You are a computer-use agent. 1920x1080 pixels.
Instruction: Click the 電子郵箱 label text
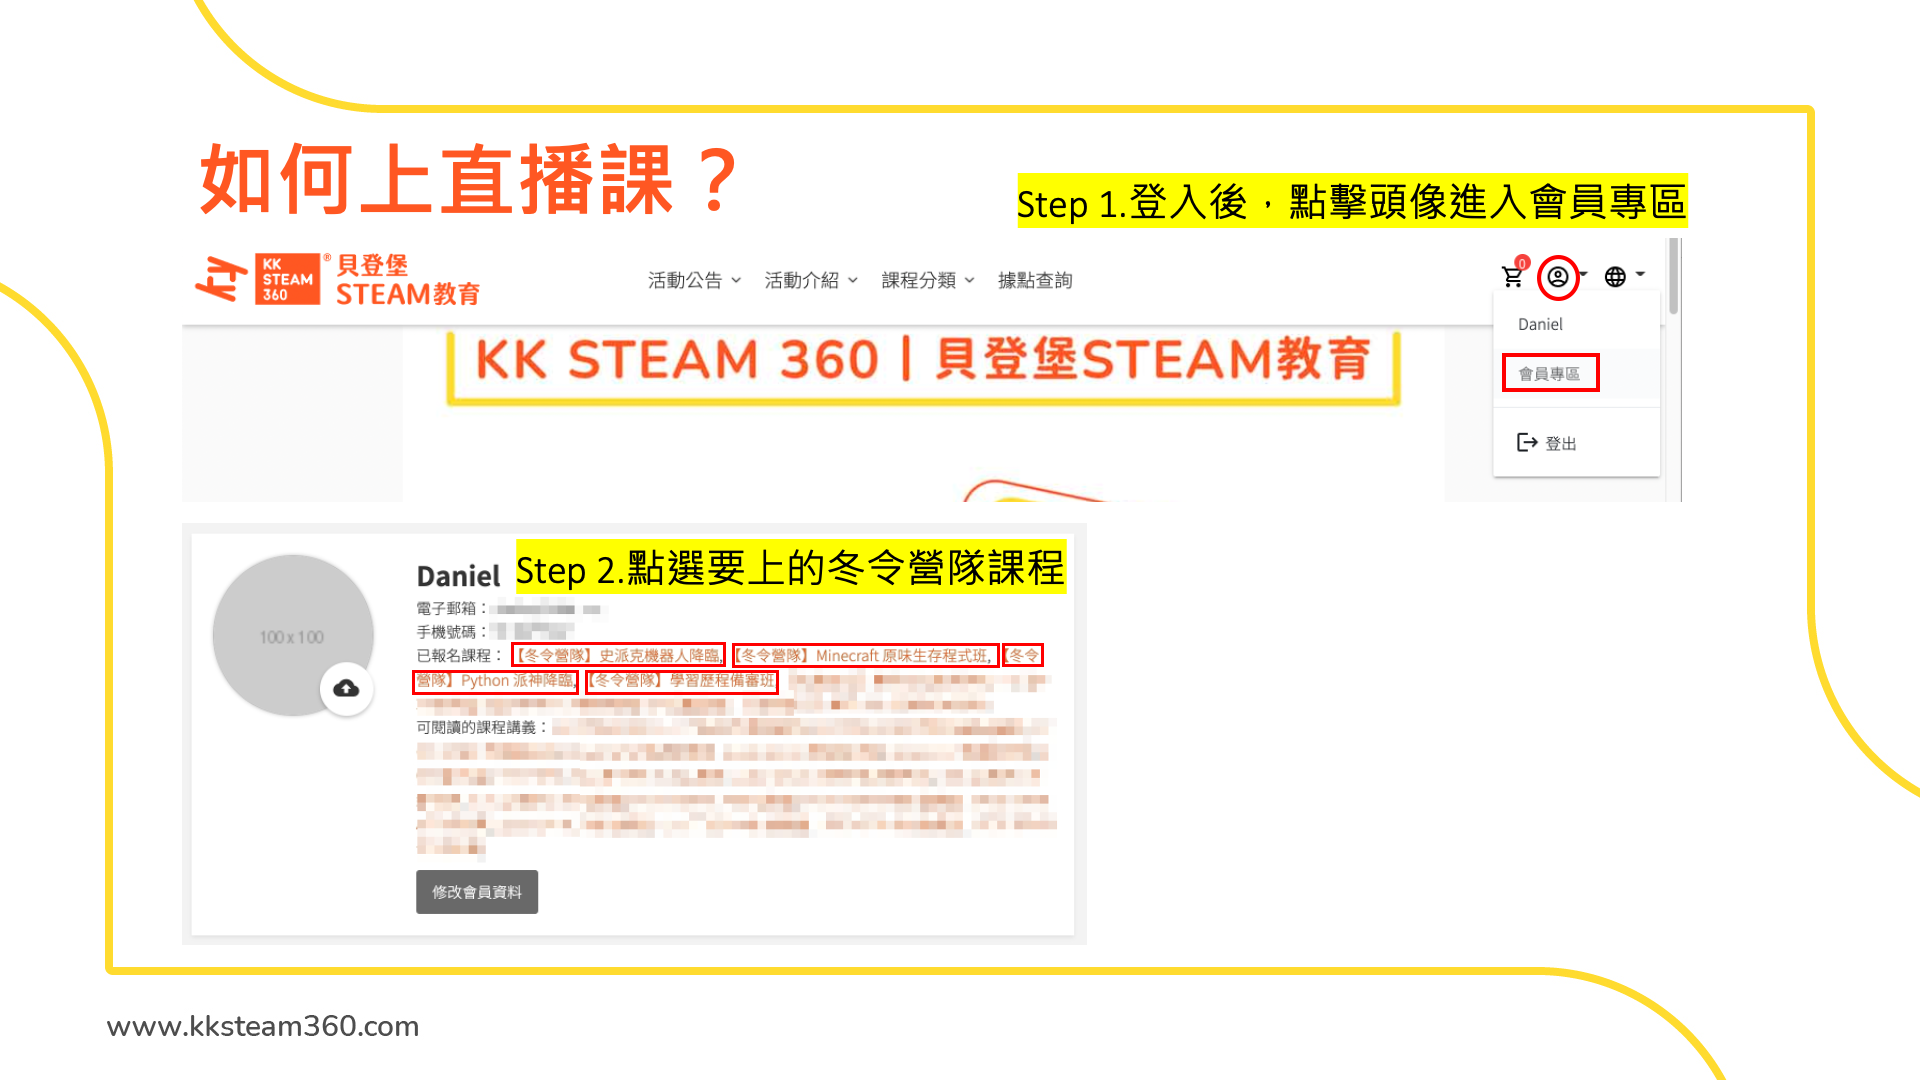(x=451, y=608)
